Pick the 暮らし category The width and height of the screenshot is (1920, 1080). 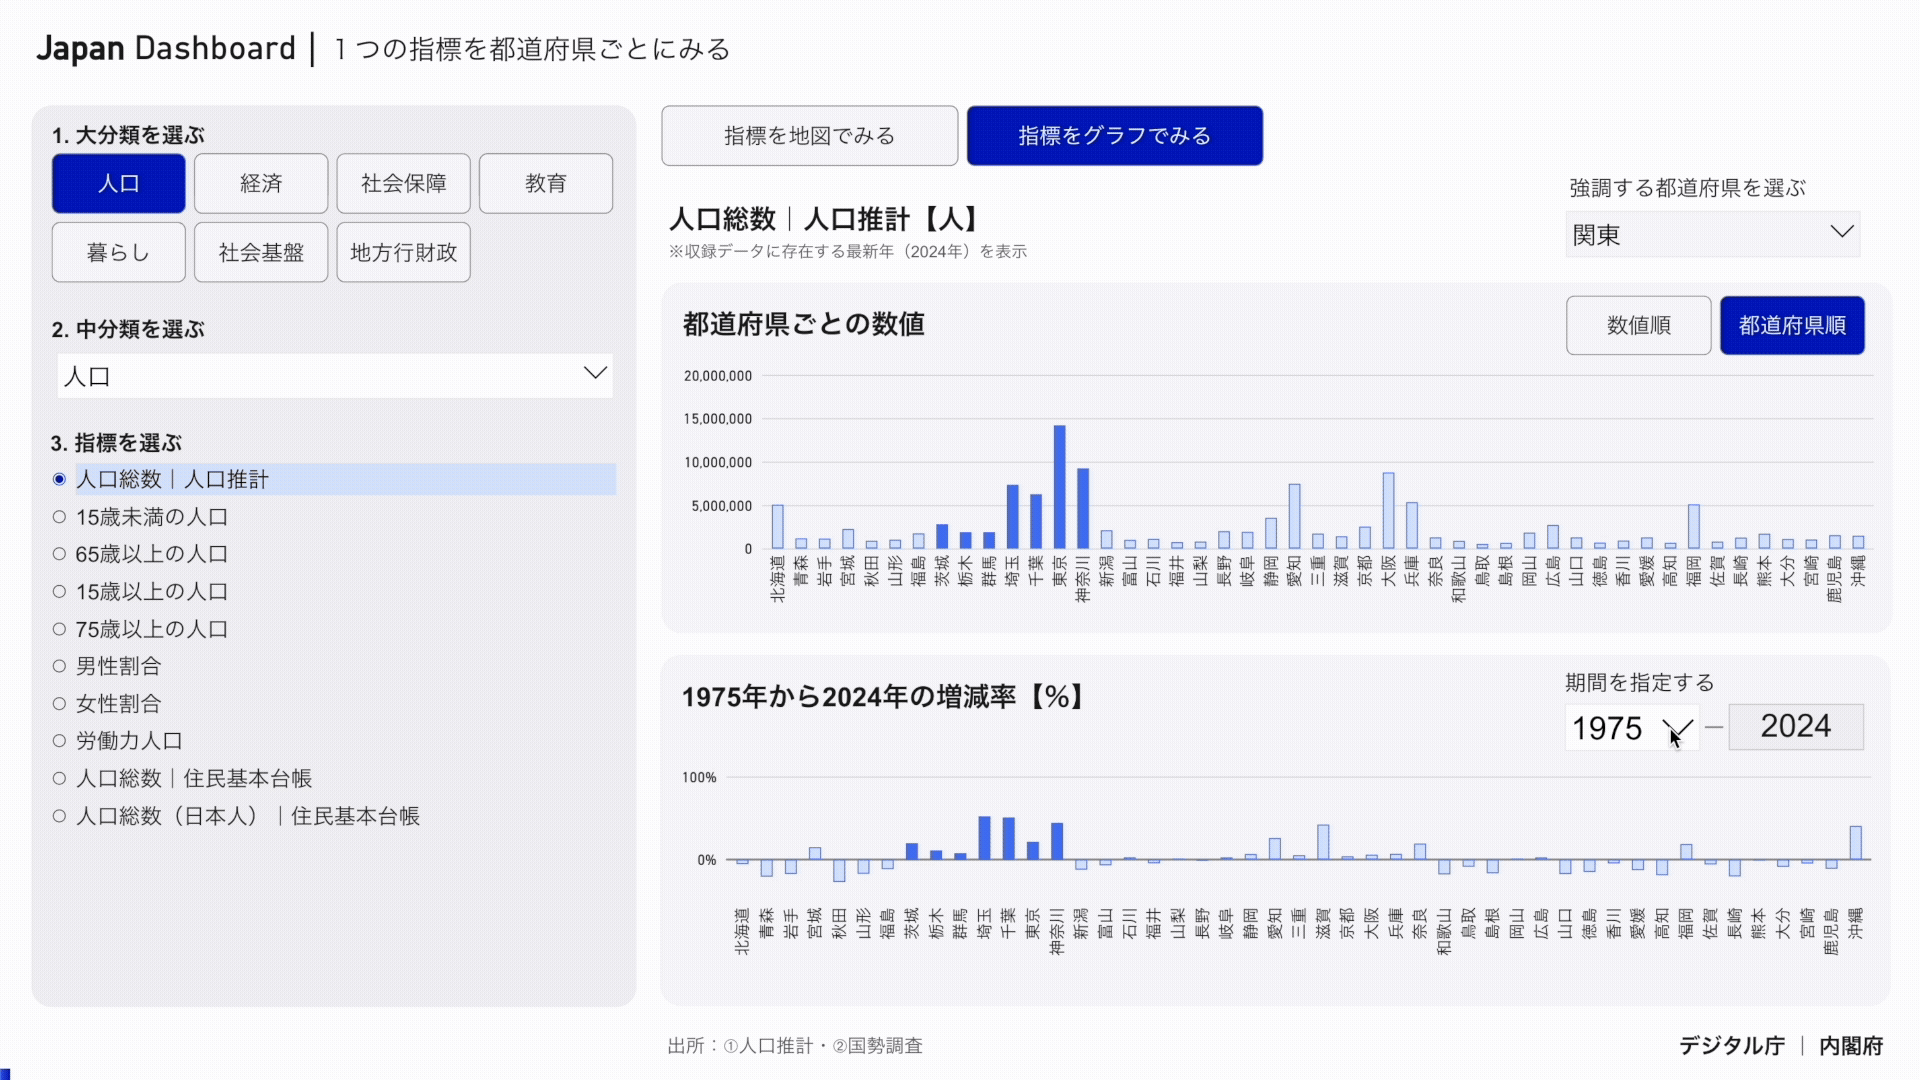118,252
